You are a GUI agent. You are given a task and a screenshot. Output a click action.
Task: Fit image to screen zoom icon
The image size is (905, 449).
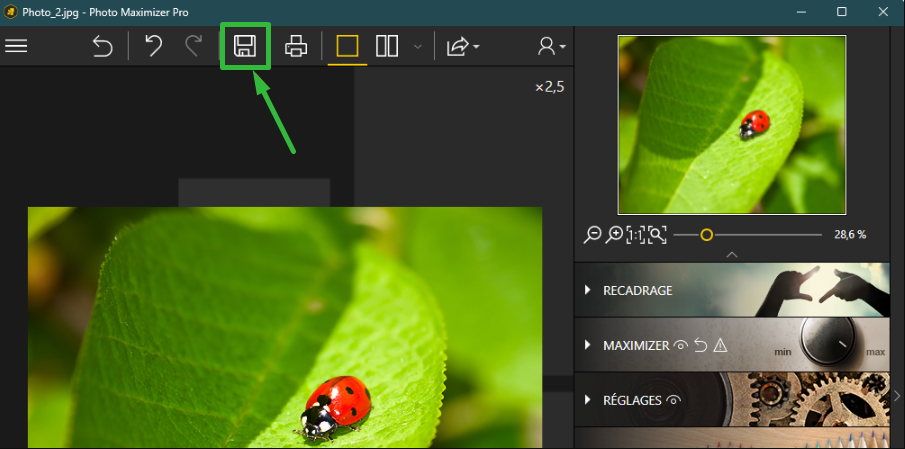[x=657, y=235]
